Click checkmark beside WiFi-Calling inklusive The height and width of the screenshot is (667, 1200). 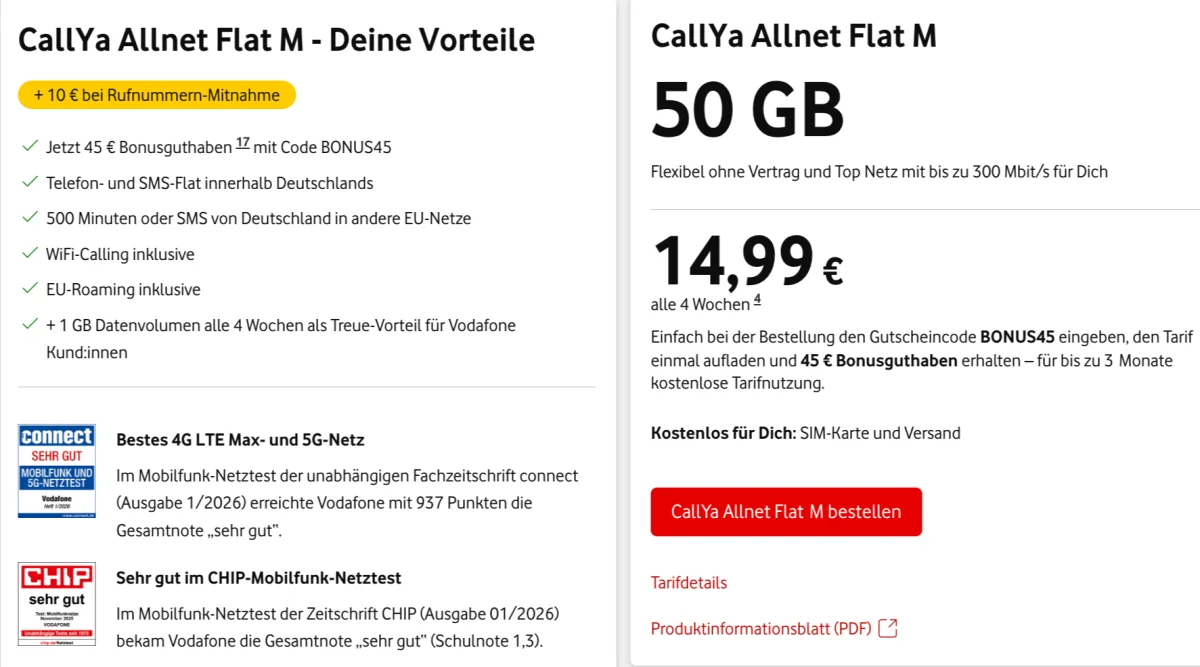tap(29, 254)
